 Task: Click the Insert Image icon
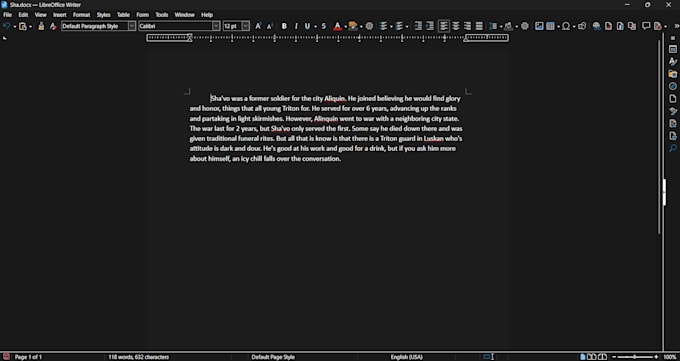(539, 26)
